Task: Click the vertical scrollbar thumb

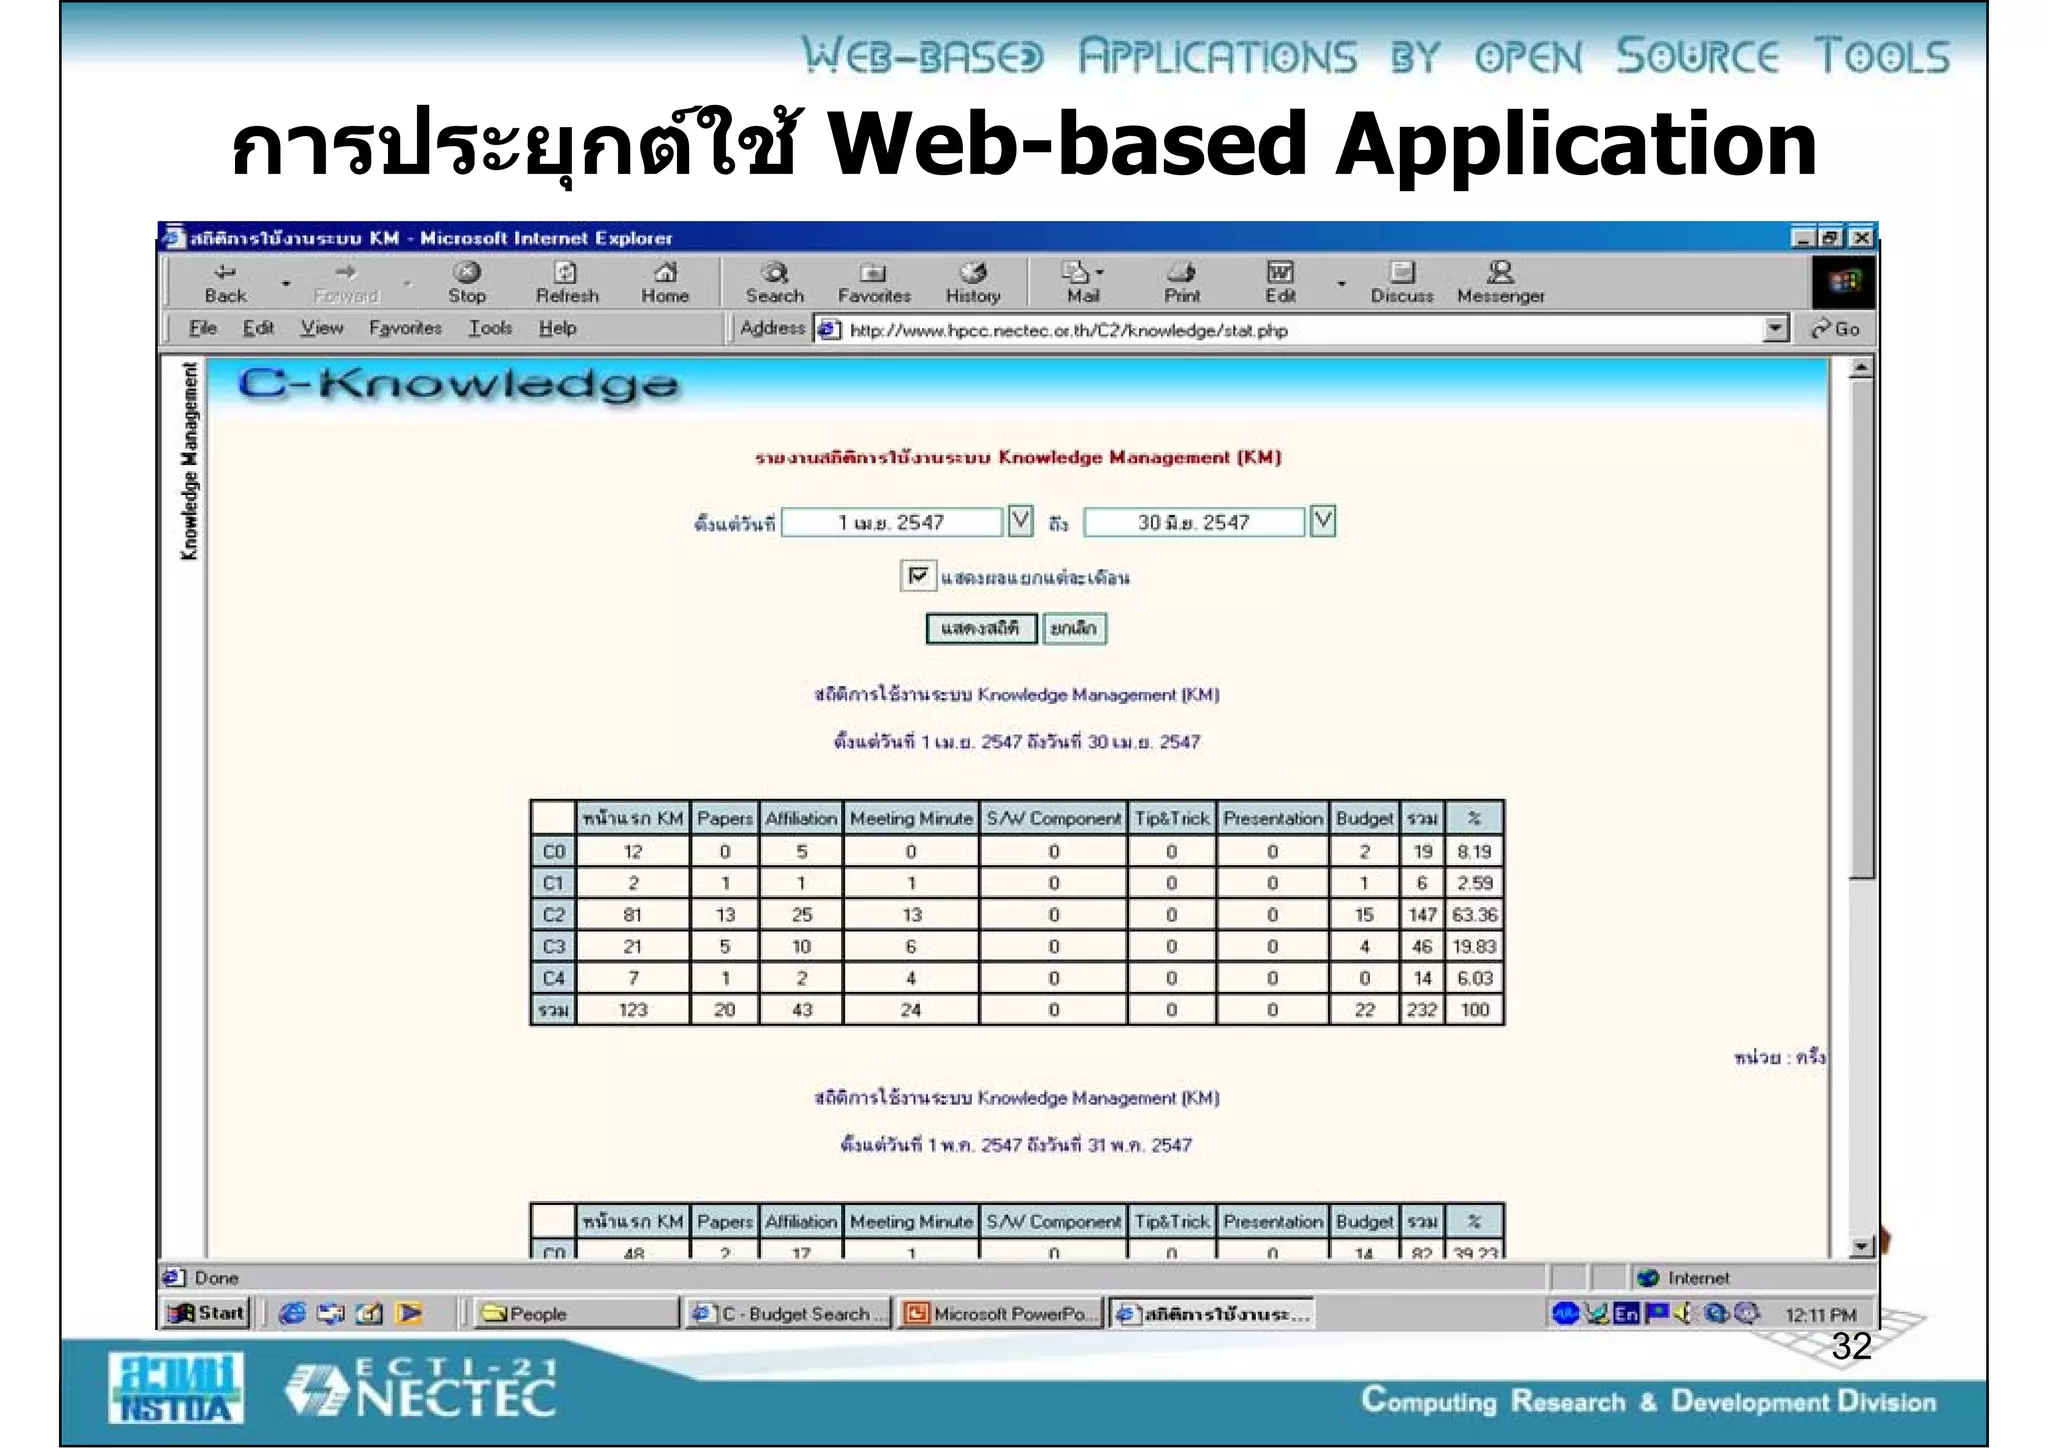Action: [1861, 630]
